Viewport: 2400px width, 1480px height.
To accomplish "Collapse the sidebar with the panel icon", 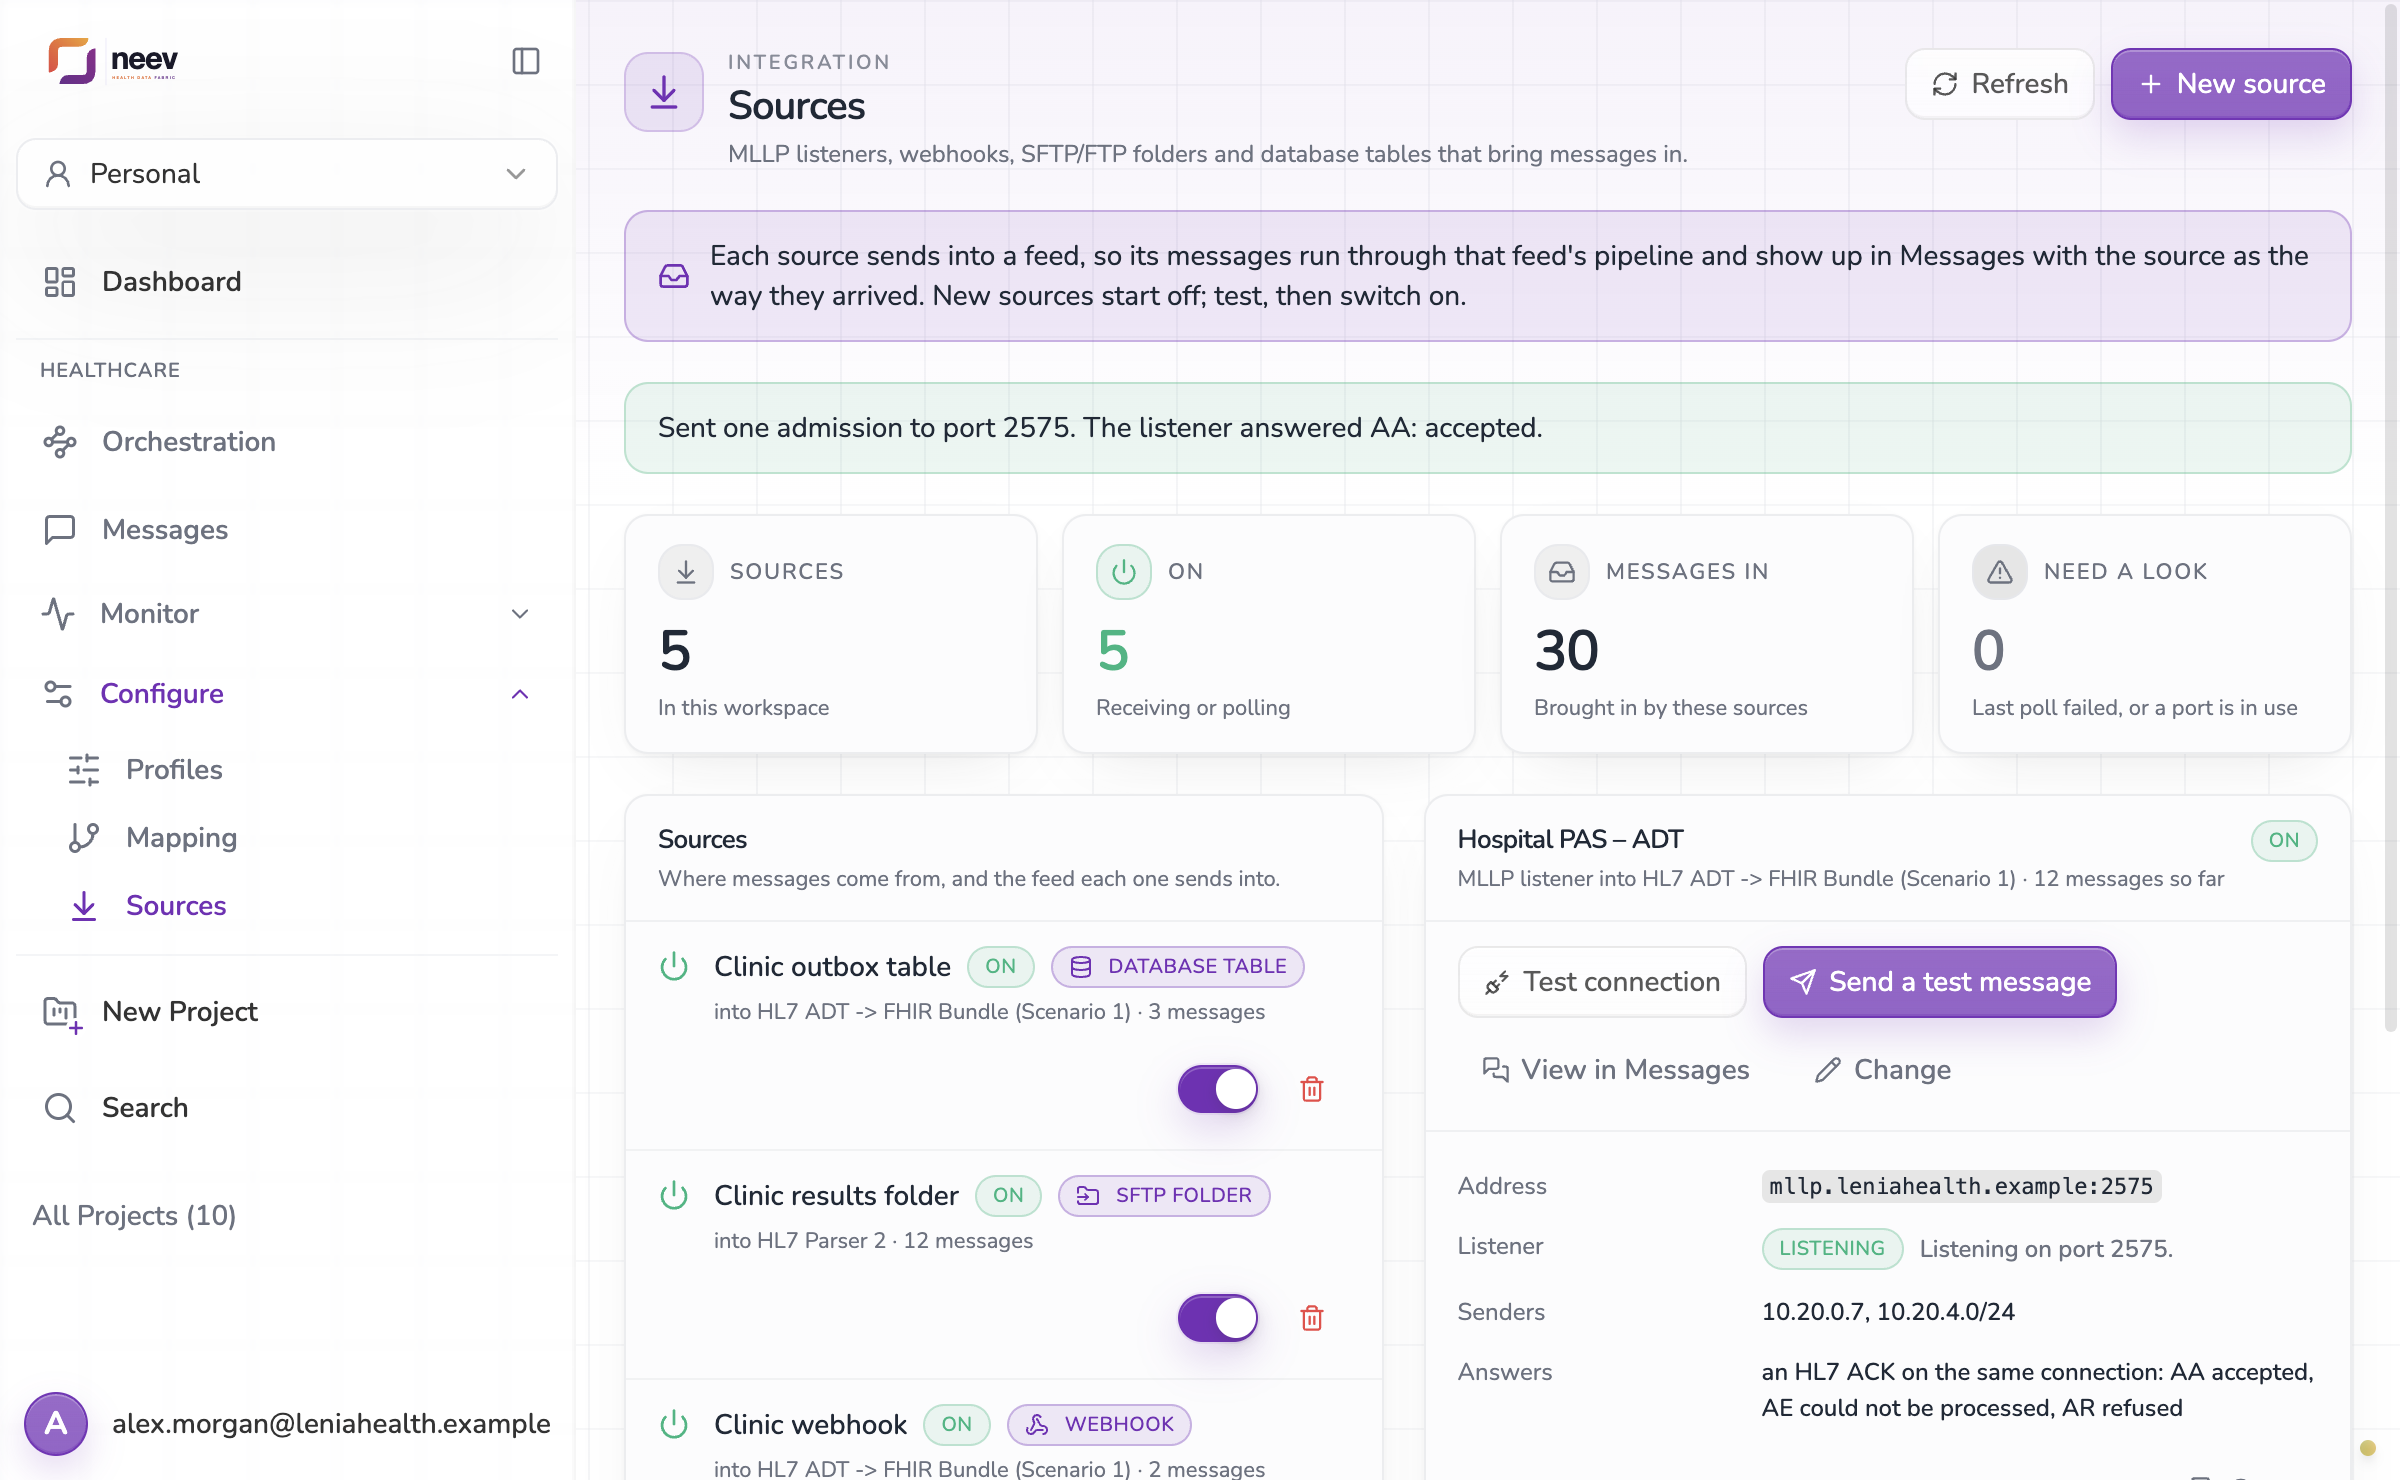I will coord(526,61).
